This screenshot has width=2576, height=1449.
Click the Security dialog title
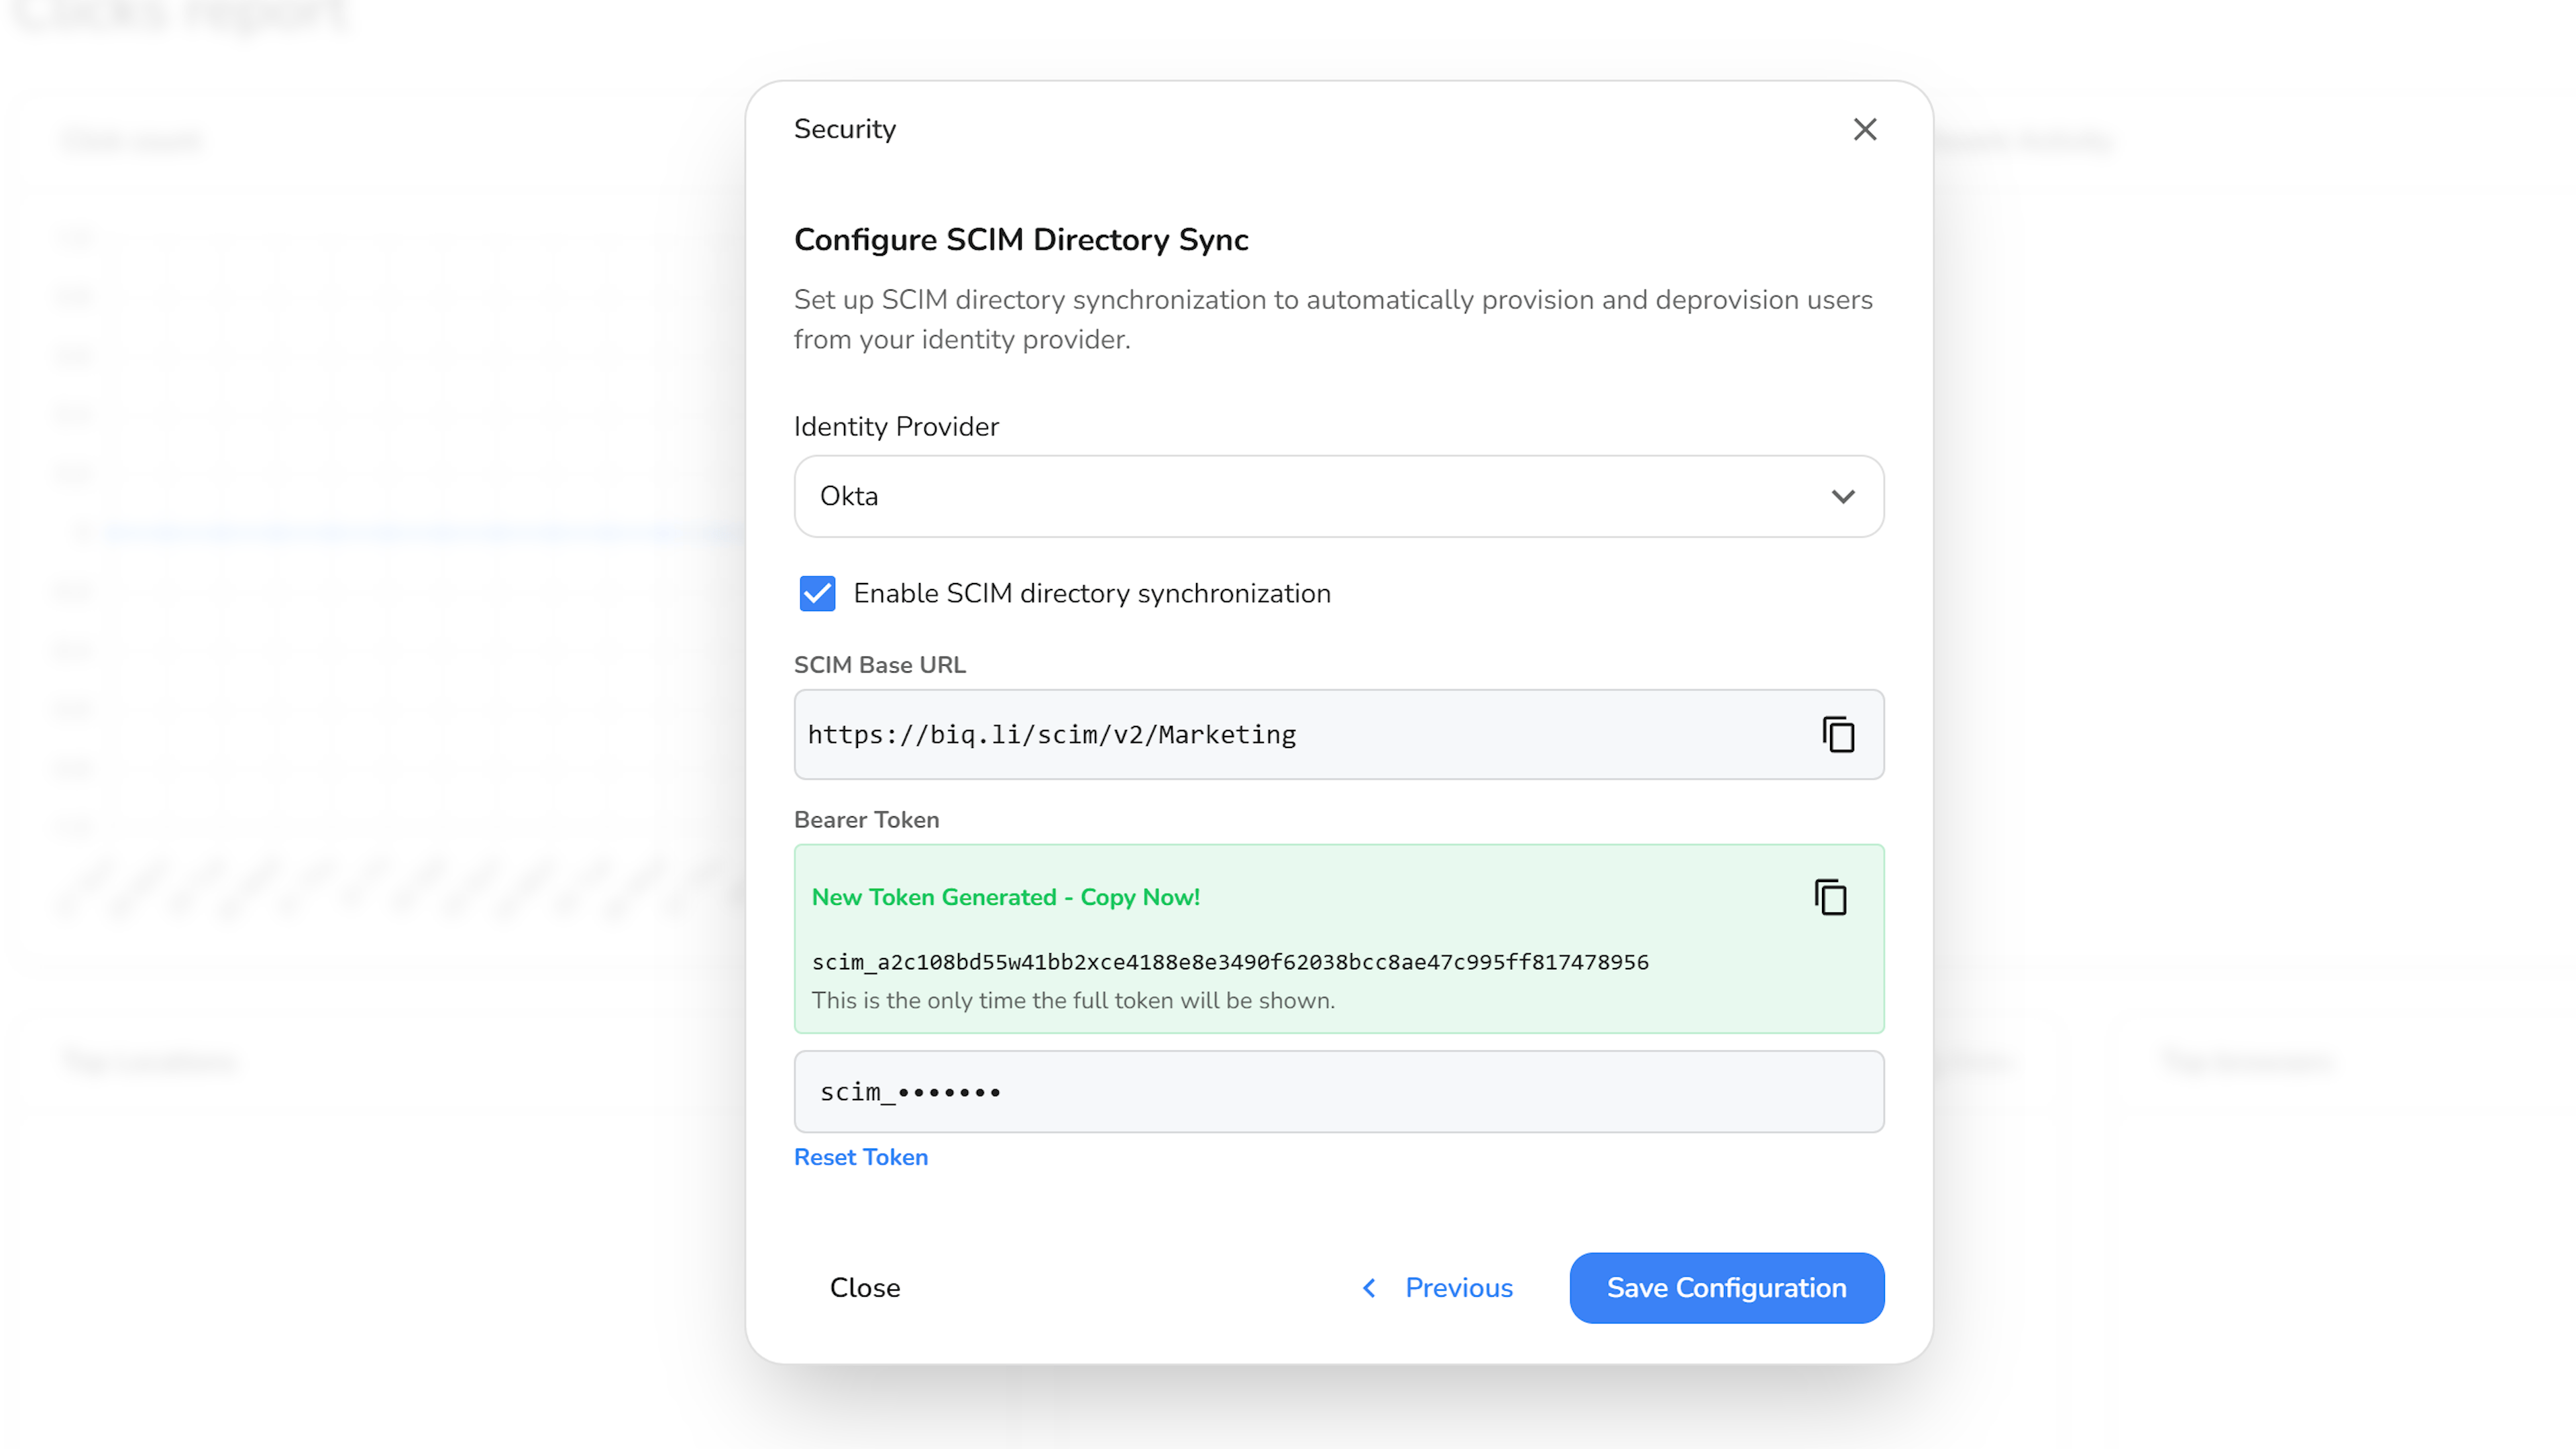[845, 129]
